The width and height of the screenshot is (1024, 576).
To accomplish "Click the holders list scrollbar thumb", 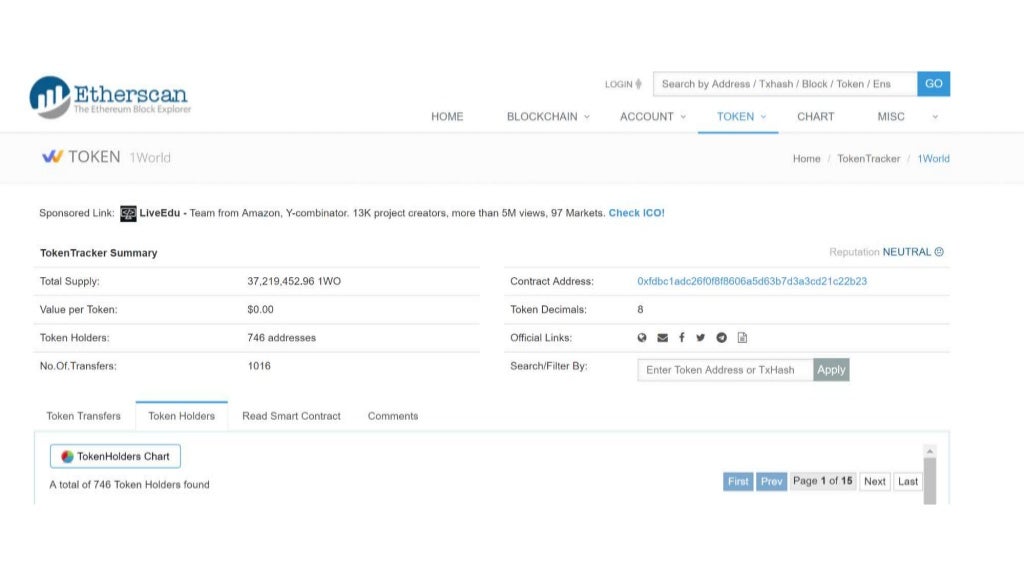I will click(929, 481).
